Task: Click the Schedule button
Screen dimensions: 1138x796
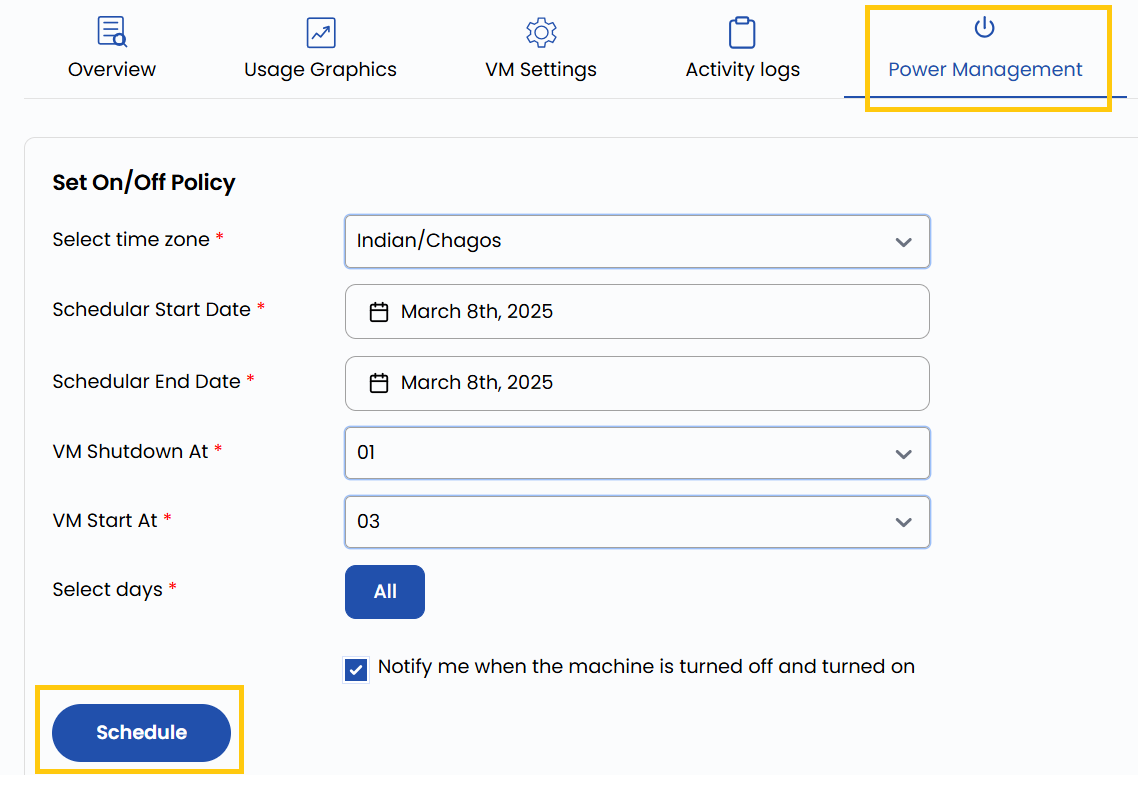Action: (x=140, y=732)
